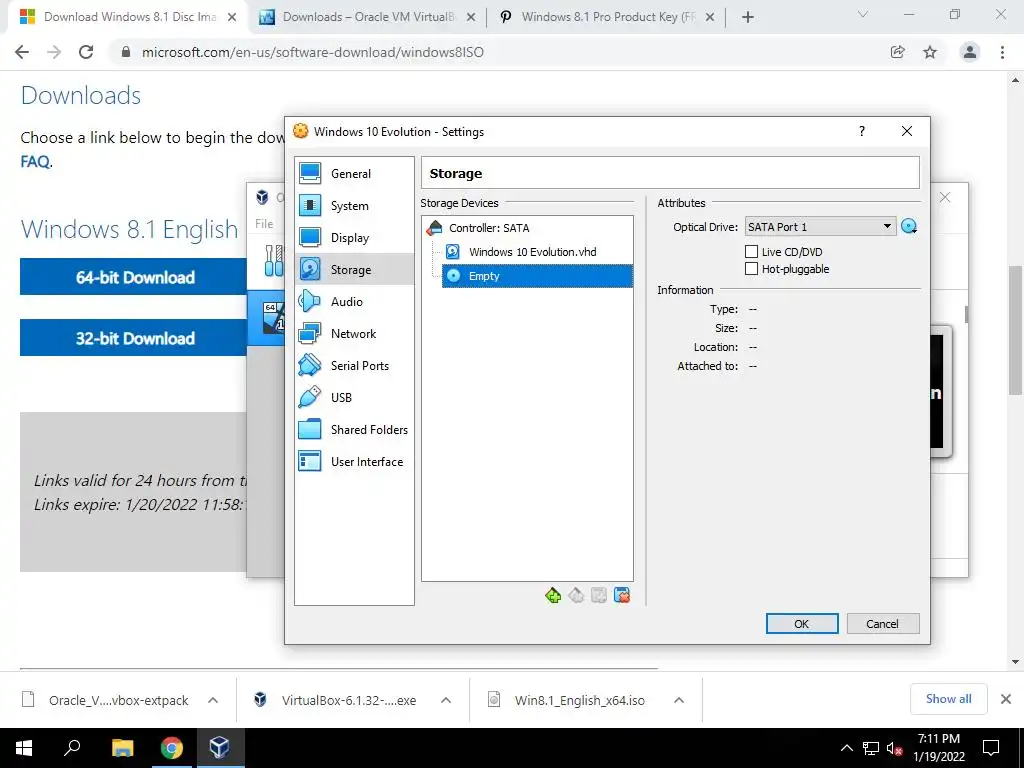Open System settings category

354,206
